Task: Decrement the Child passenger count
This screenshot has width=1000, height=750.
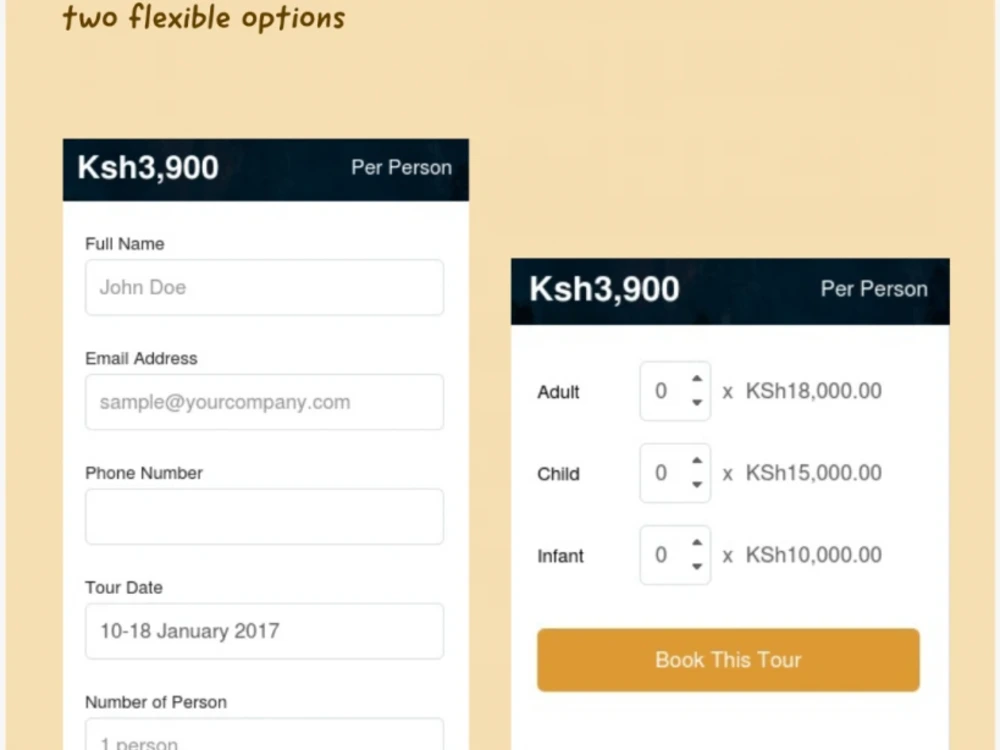Action: (x=696, y=484)
